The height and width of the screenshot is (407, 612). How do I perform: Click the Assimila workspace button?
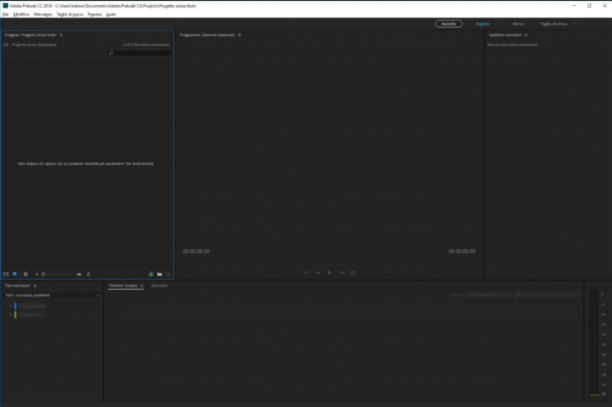[449, 24]
